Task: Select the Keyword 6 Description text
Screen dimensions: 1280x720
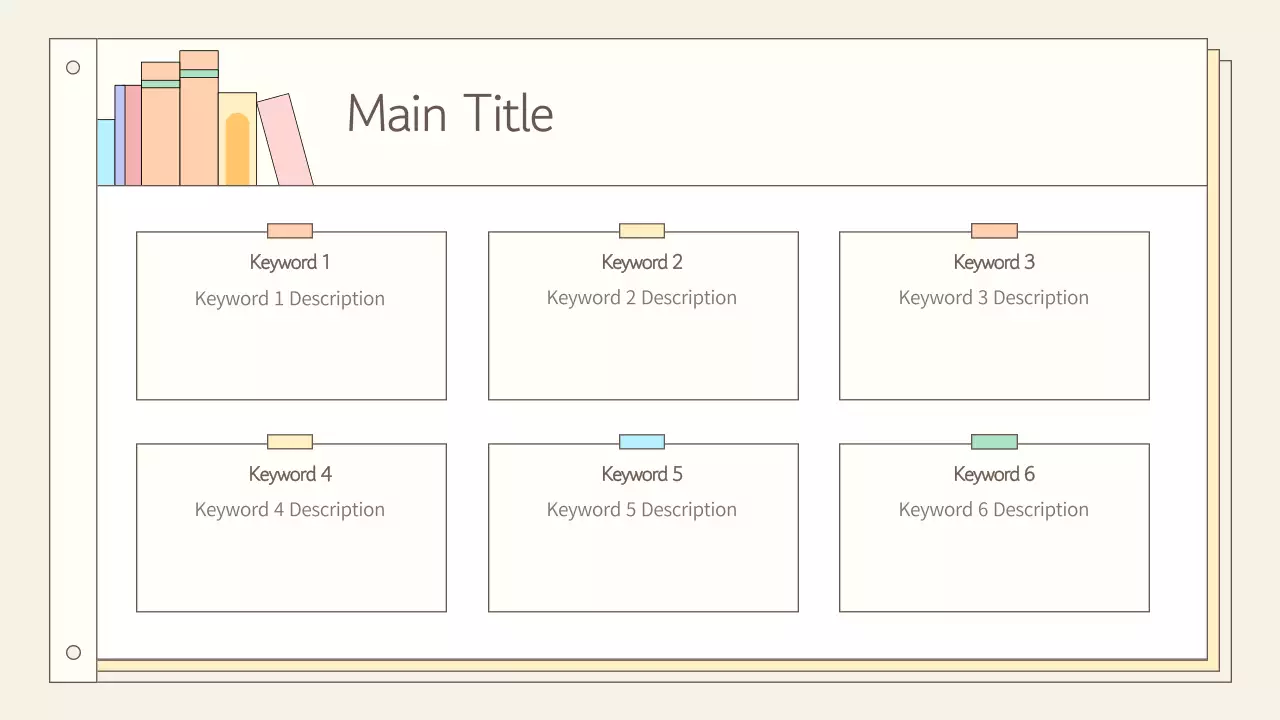Action: (994, 510)
